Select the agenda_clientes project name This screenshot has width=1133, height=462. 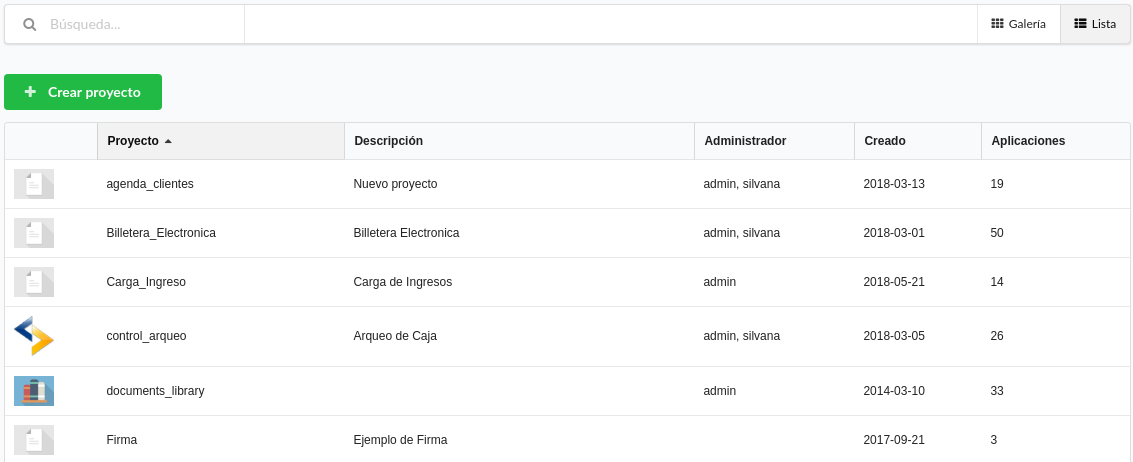tap(150, 184)
